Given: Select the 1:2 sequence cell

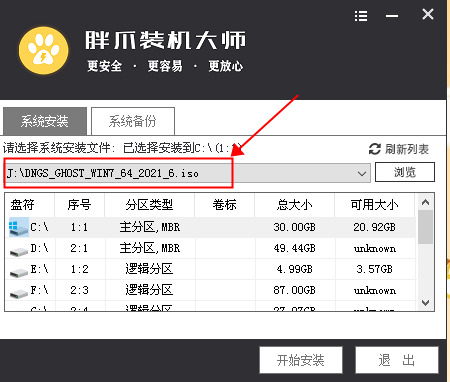Looking at the screenshot, I should coord(79,269).
